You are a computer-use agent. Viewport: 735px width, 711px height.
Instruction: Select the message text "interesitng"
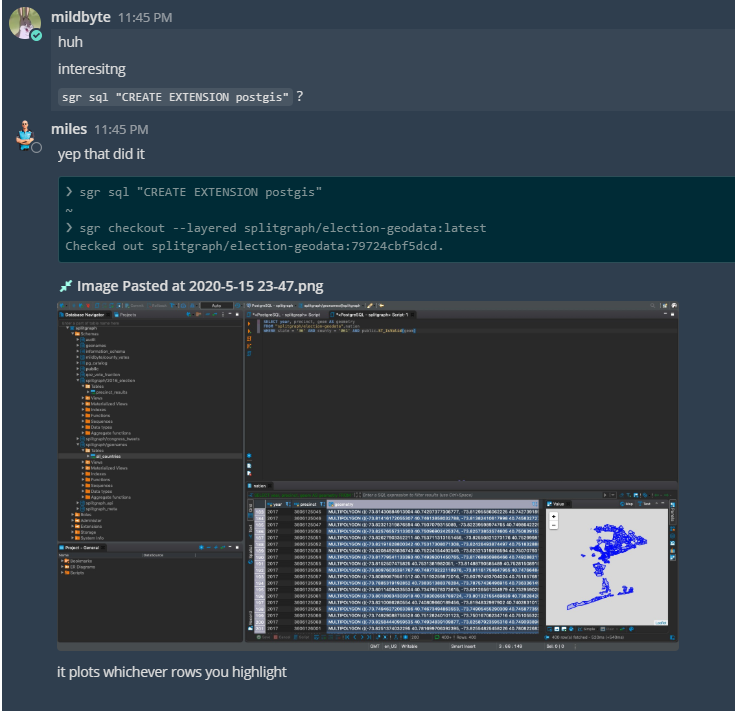click(91, 69)
